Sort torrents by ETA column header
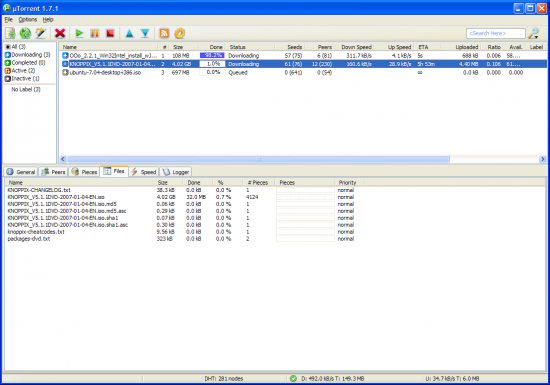550x385 pixels. tap(428, 47)
